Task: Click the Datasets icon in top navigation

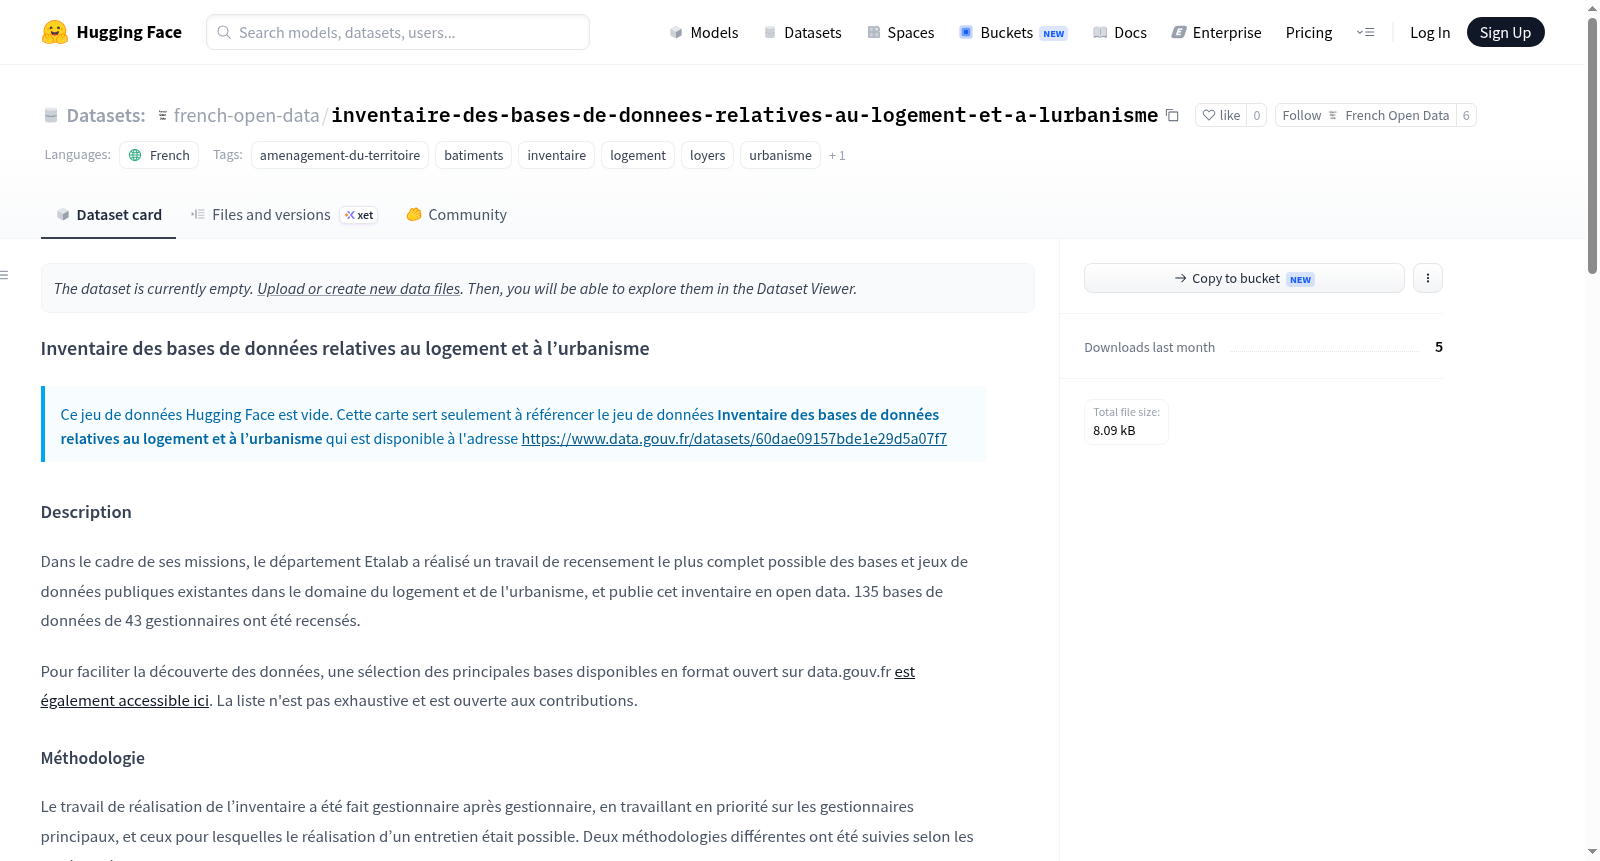Action: tap(770, 32)
